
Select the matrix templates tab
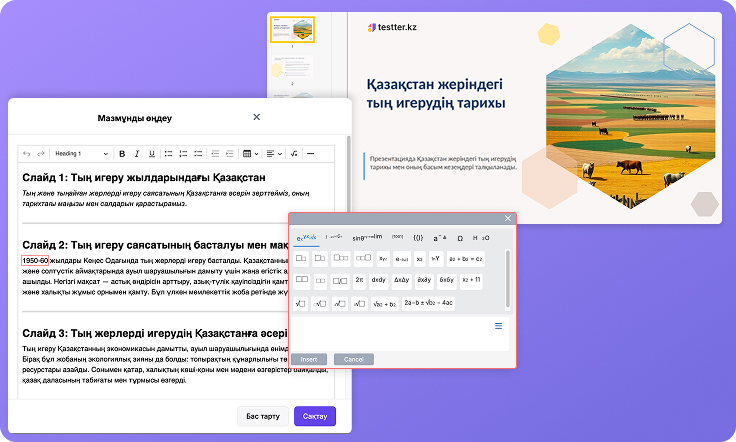point(398,237)
